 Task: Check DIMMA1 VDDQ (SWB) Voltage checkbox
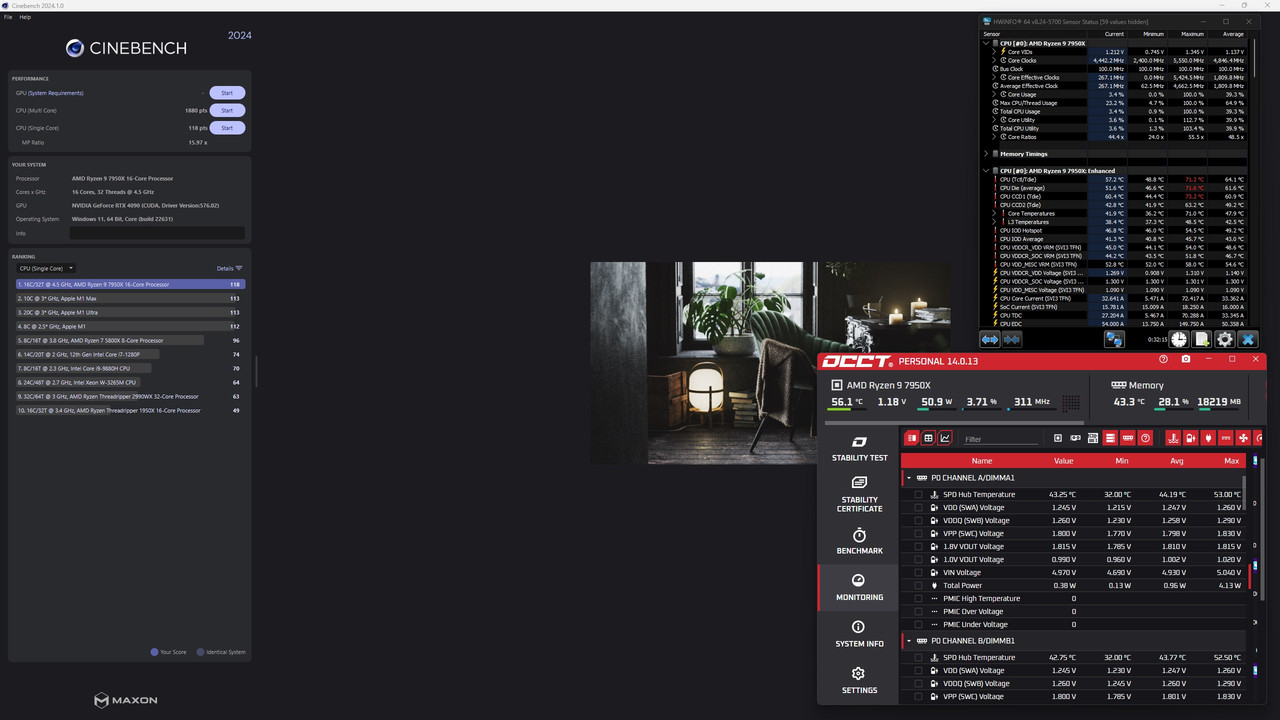click(x=918, y=520)
